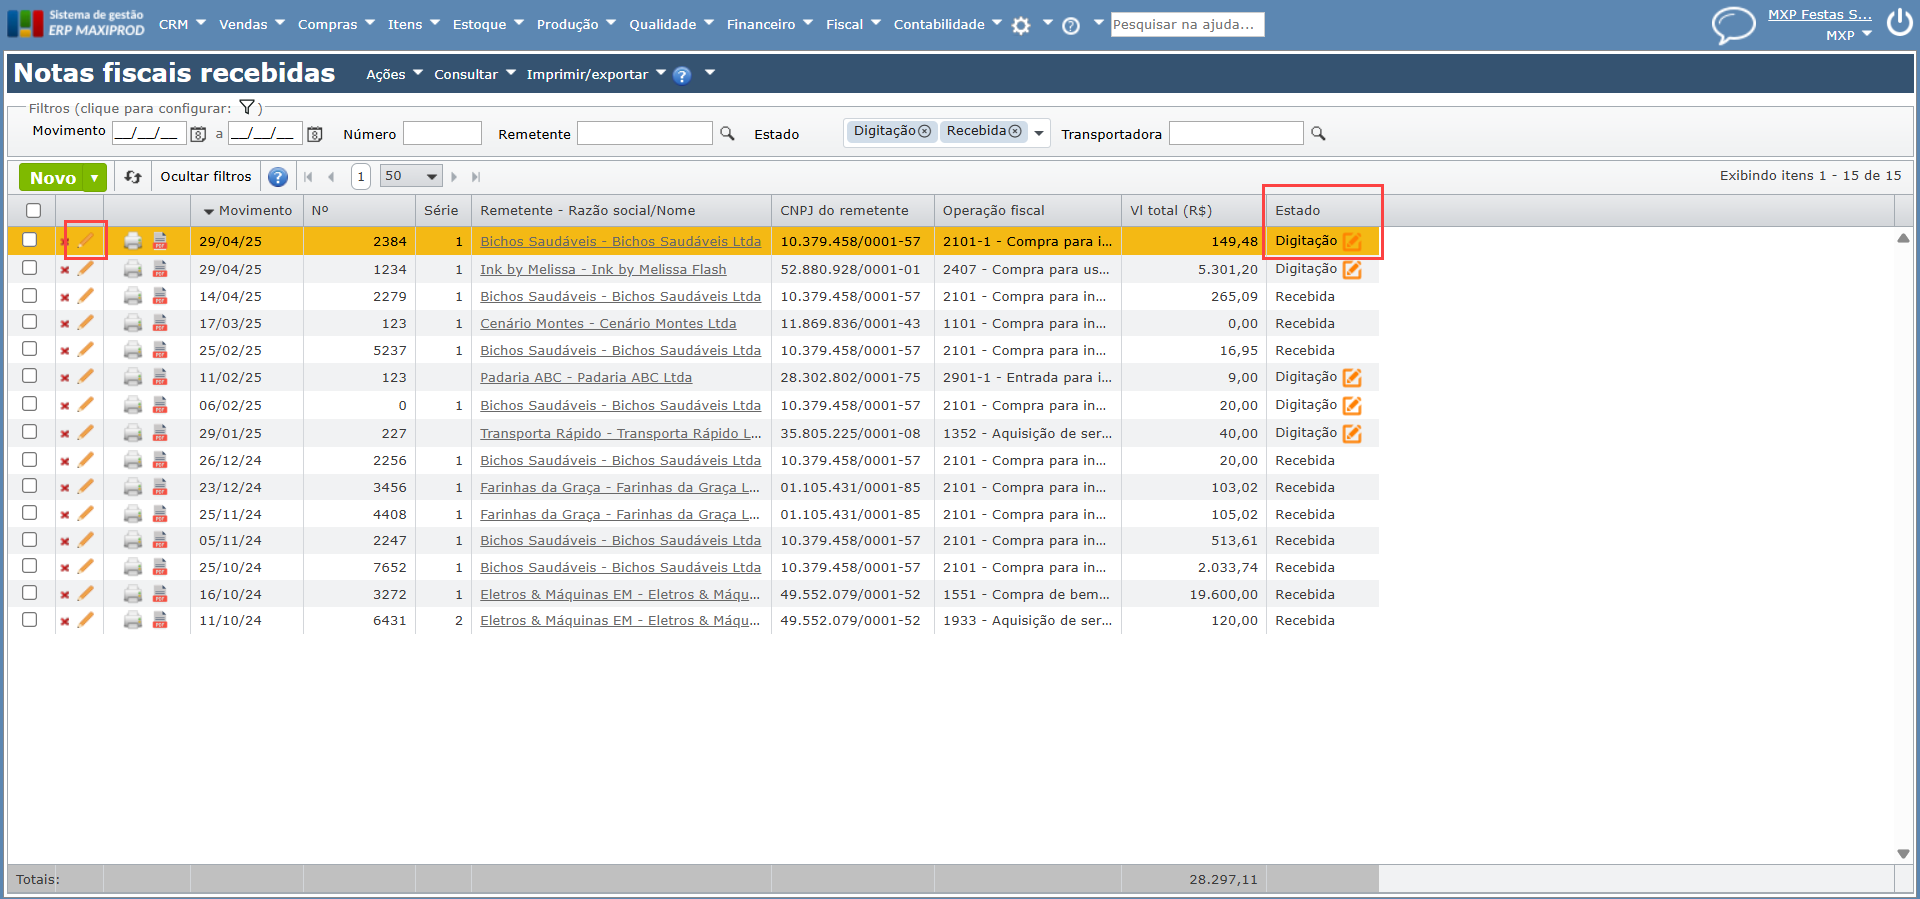The width and height of the screenshot is (1920, 899).
Task: Open calendar for start Movimento date
Action: pos(198,134)
